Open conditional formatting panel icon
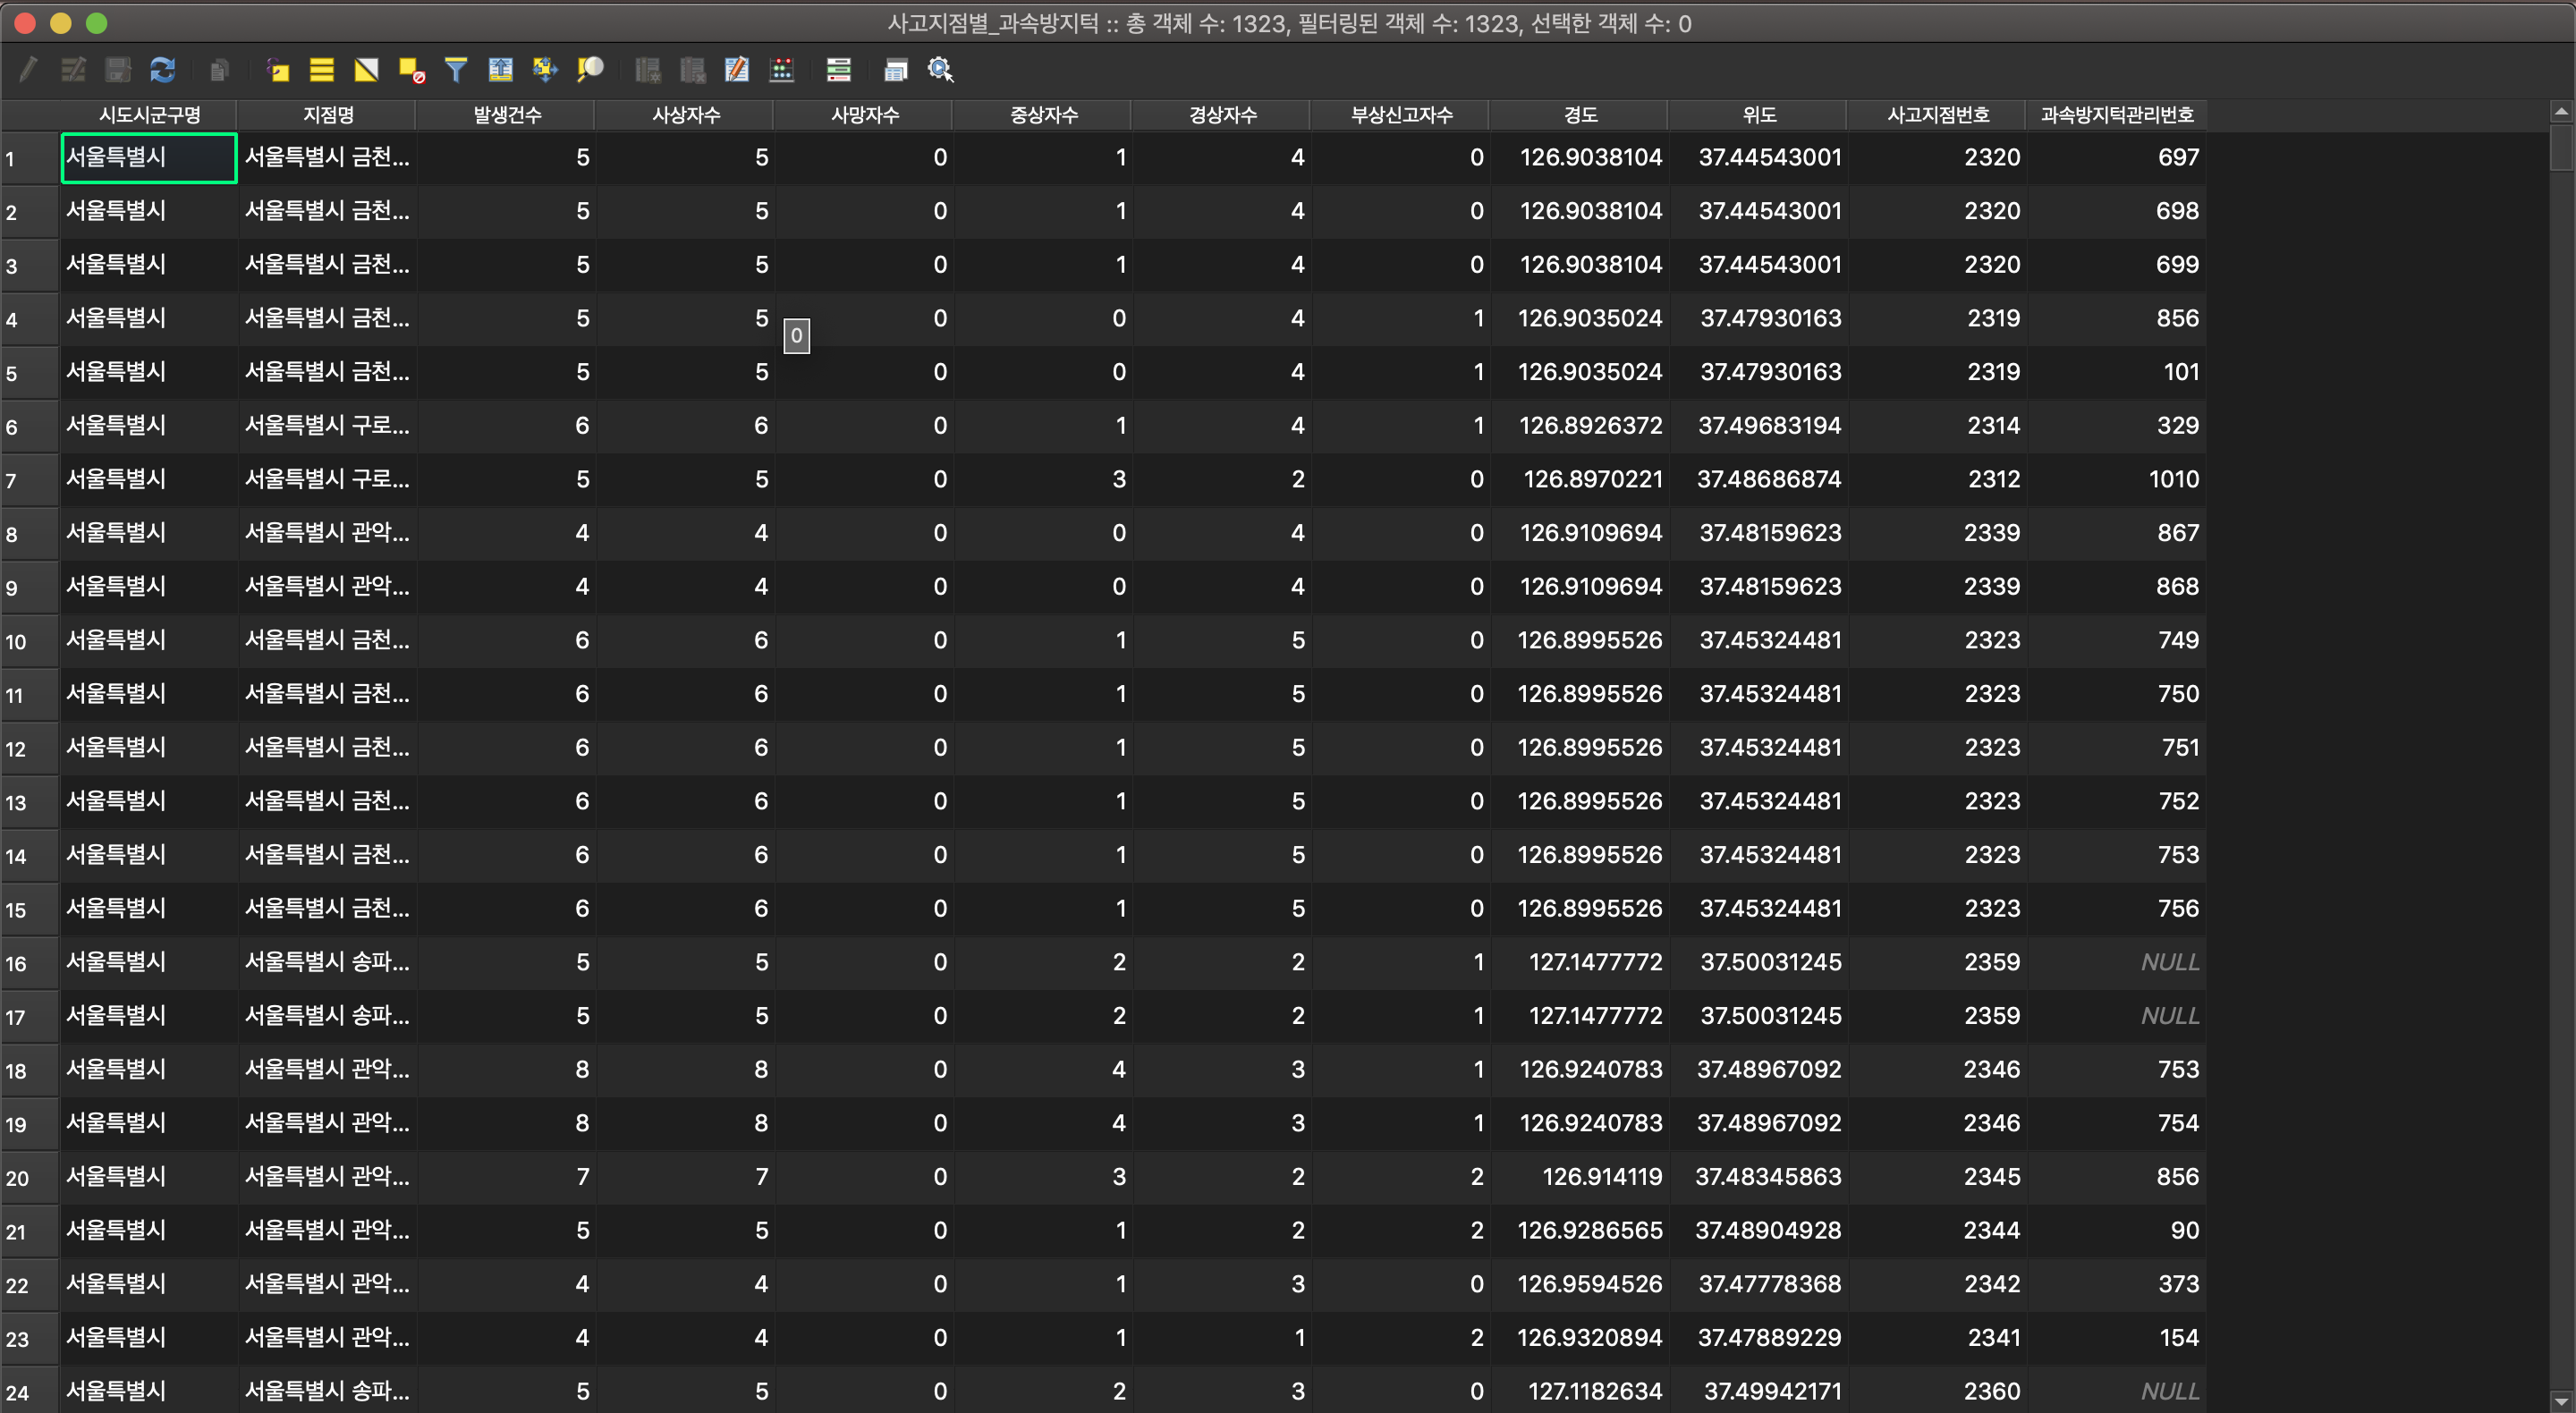Image resolution: width=2576 pixels, height=1413 pixels. coord(838,70)
